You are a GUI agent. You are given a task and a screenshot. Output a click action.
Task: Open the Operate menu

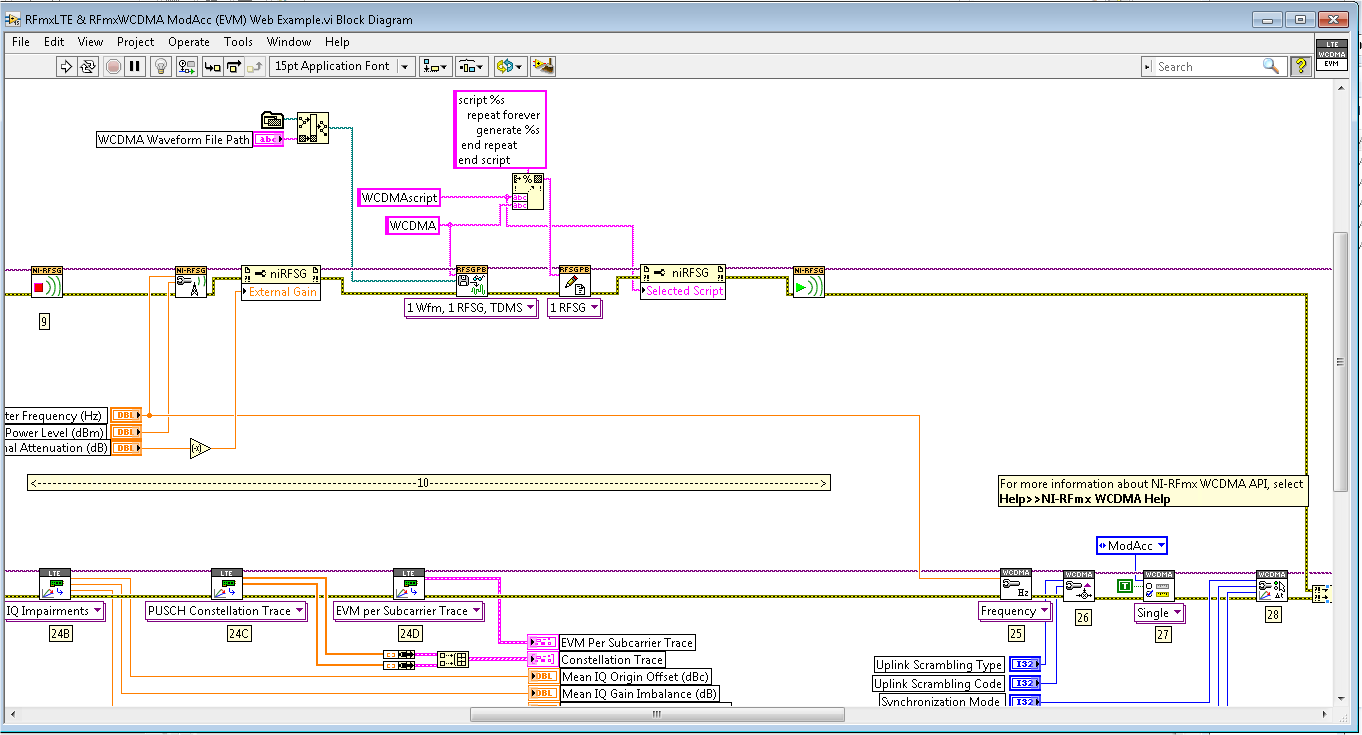[189, 42]
